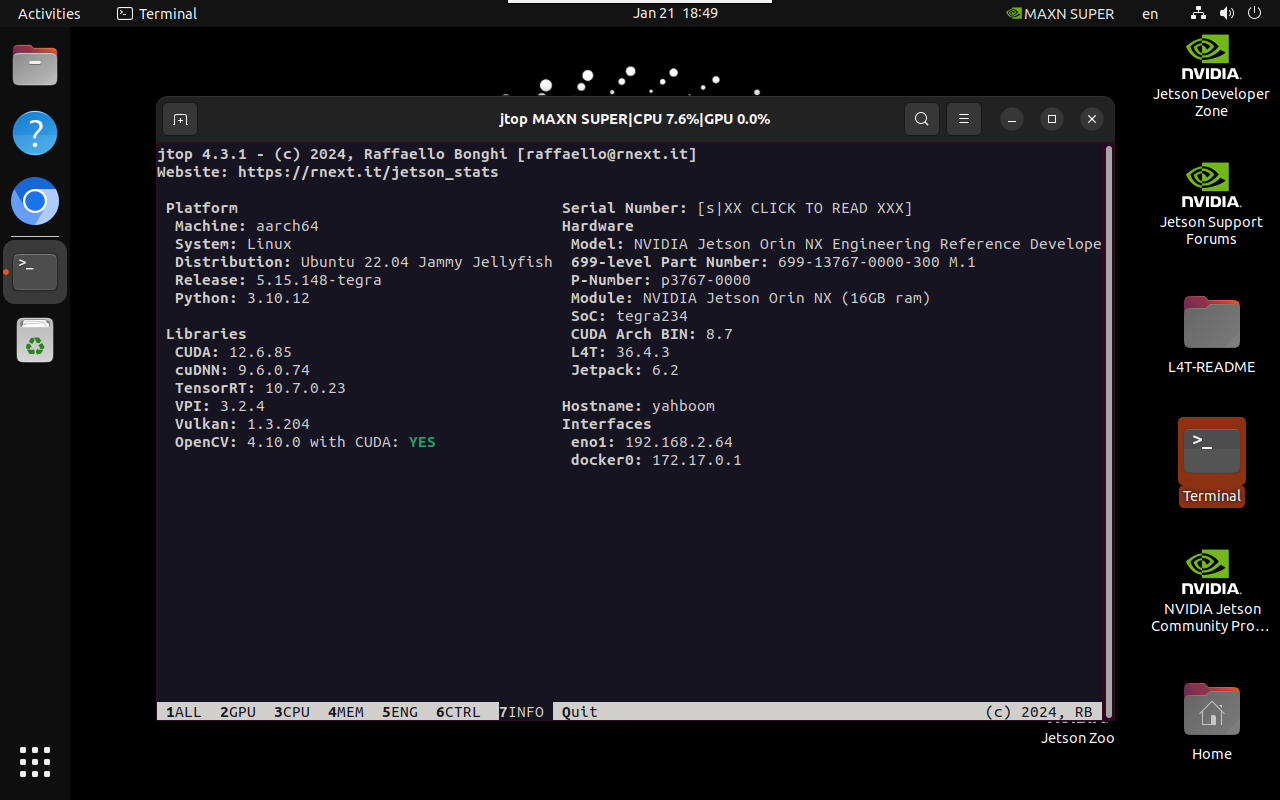
Task: Click Release 5.15.148-tegra
Action: (x=318, y=280)
